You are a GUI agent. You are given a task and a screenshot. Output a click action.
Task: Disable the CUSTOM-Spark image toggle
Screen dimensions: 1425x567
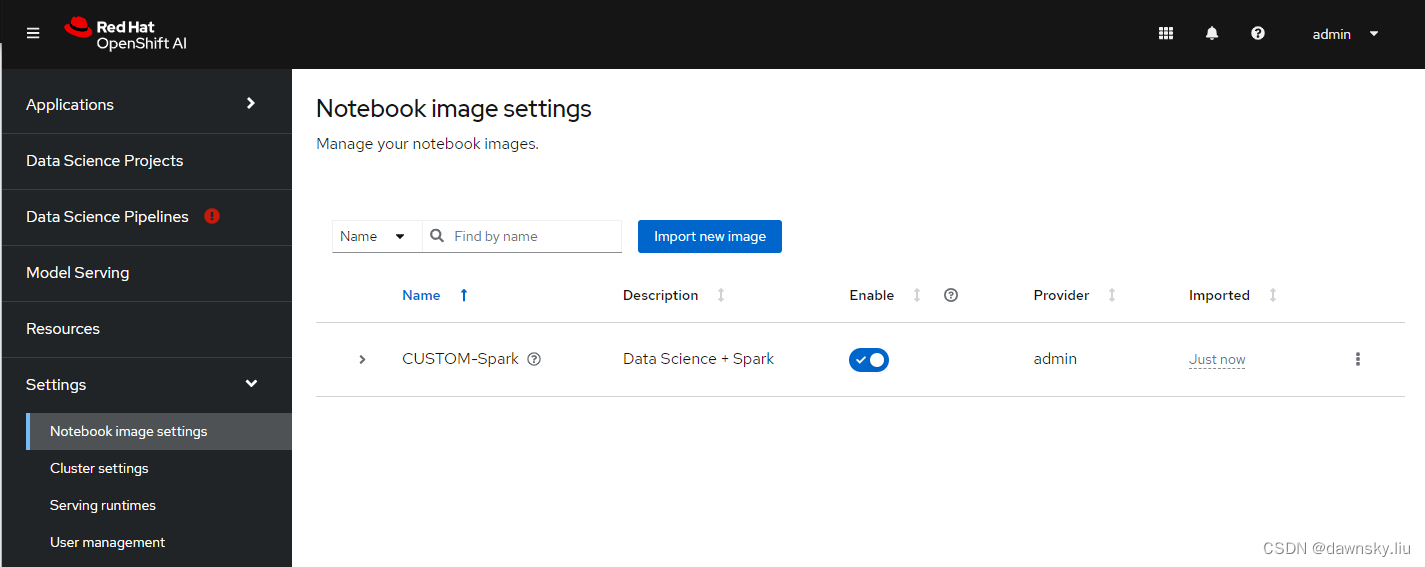tap(869, 360)
